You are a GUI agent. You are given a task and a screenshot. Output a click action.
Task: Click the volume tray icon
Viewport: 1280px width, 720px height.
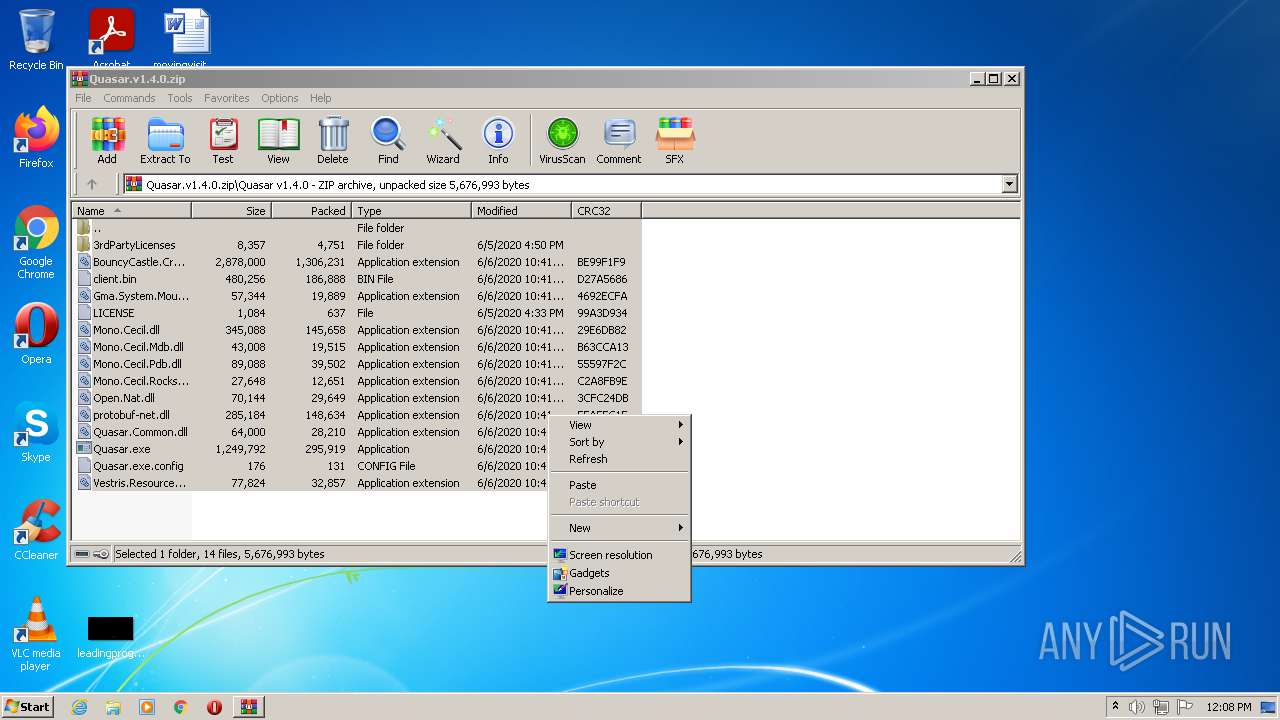coord(1137,707)
